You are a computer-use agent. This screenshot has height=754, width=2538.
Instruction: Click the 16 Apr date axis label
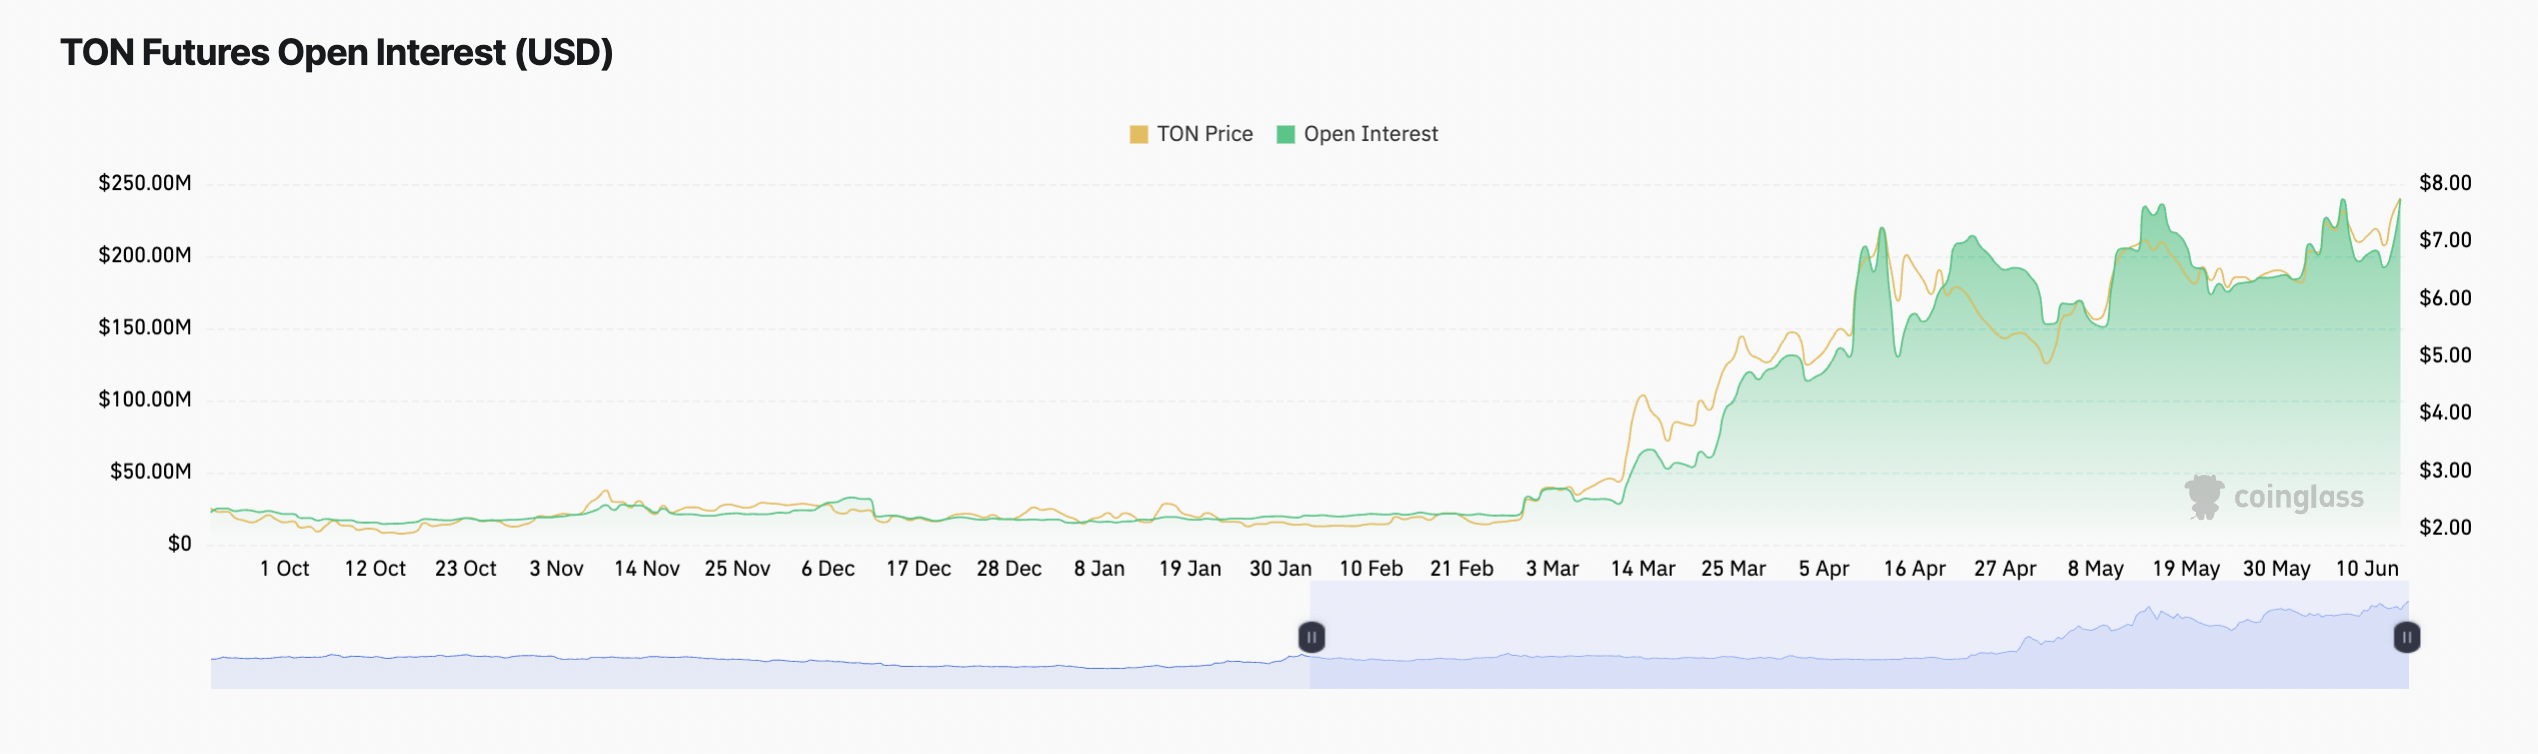pos(1914,569)
